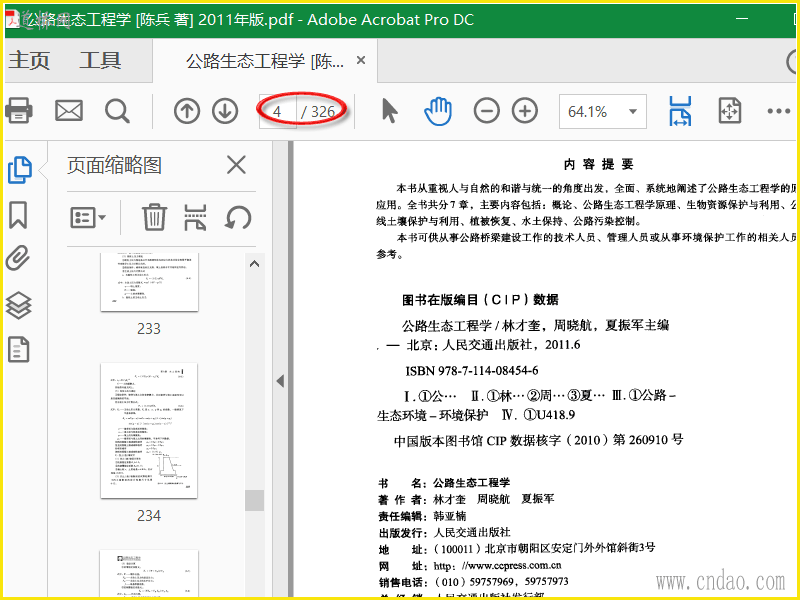This screenshot has width=800, height=600.
Task: Select page 234 thumbnail
Action: click(x=149, y=431)
